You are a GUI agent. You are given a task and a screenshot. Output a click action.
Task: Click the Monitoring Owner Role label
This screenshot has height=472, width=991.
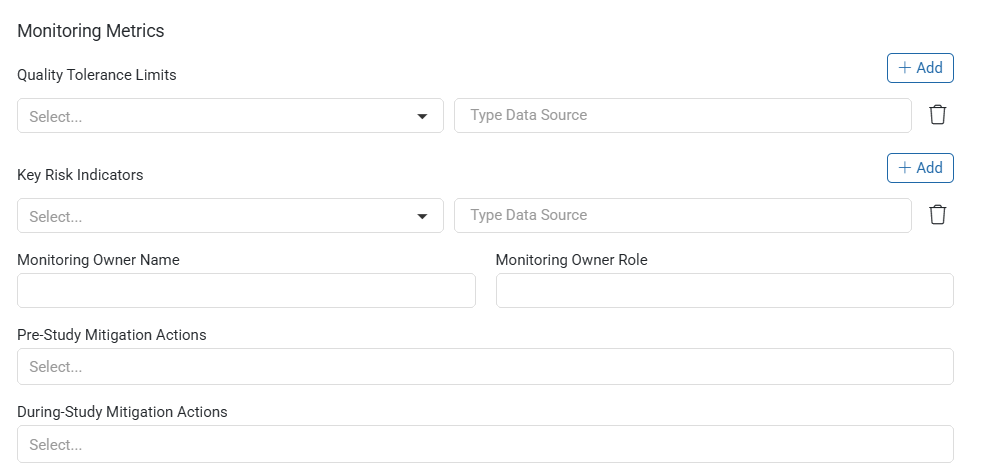tap(571, 260)
